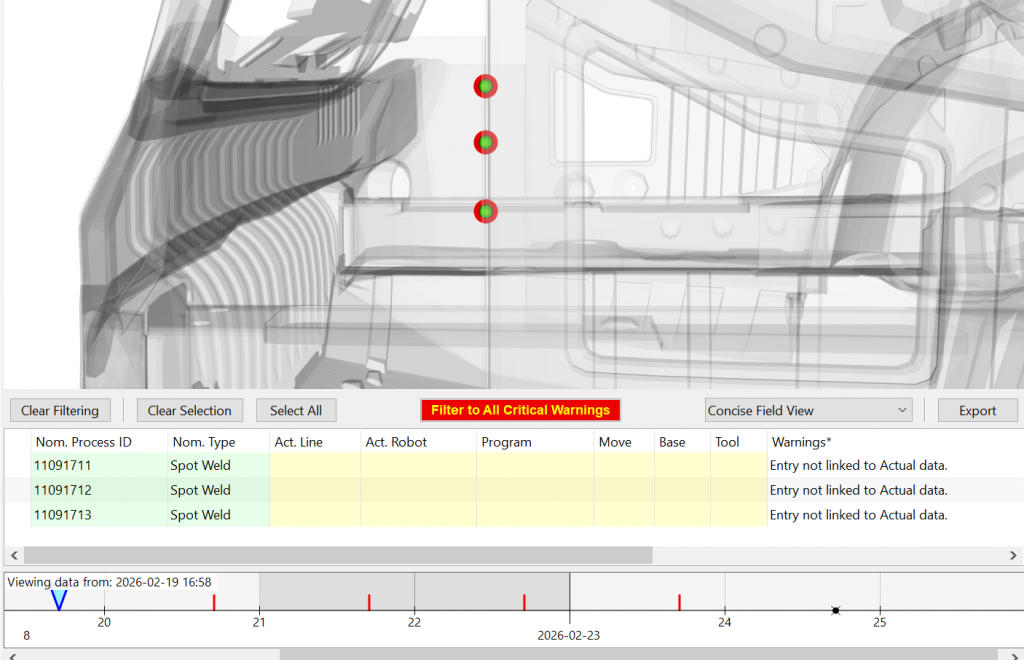
Task: Click the red timeline tick before 24
Action: pos(679,602)
